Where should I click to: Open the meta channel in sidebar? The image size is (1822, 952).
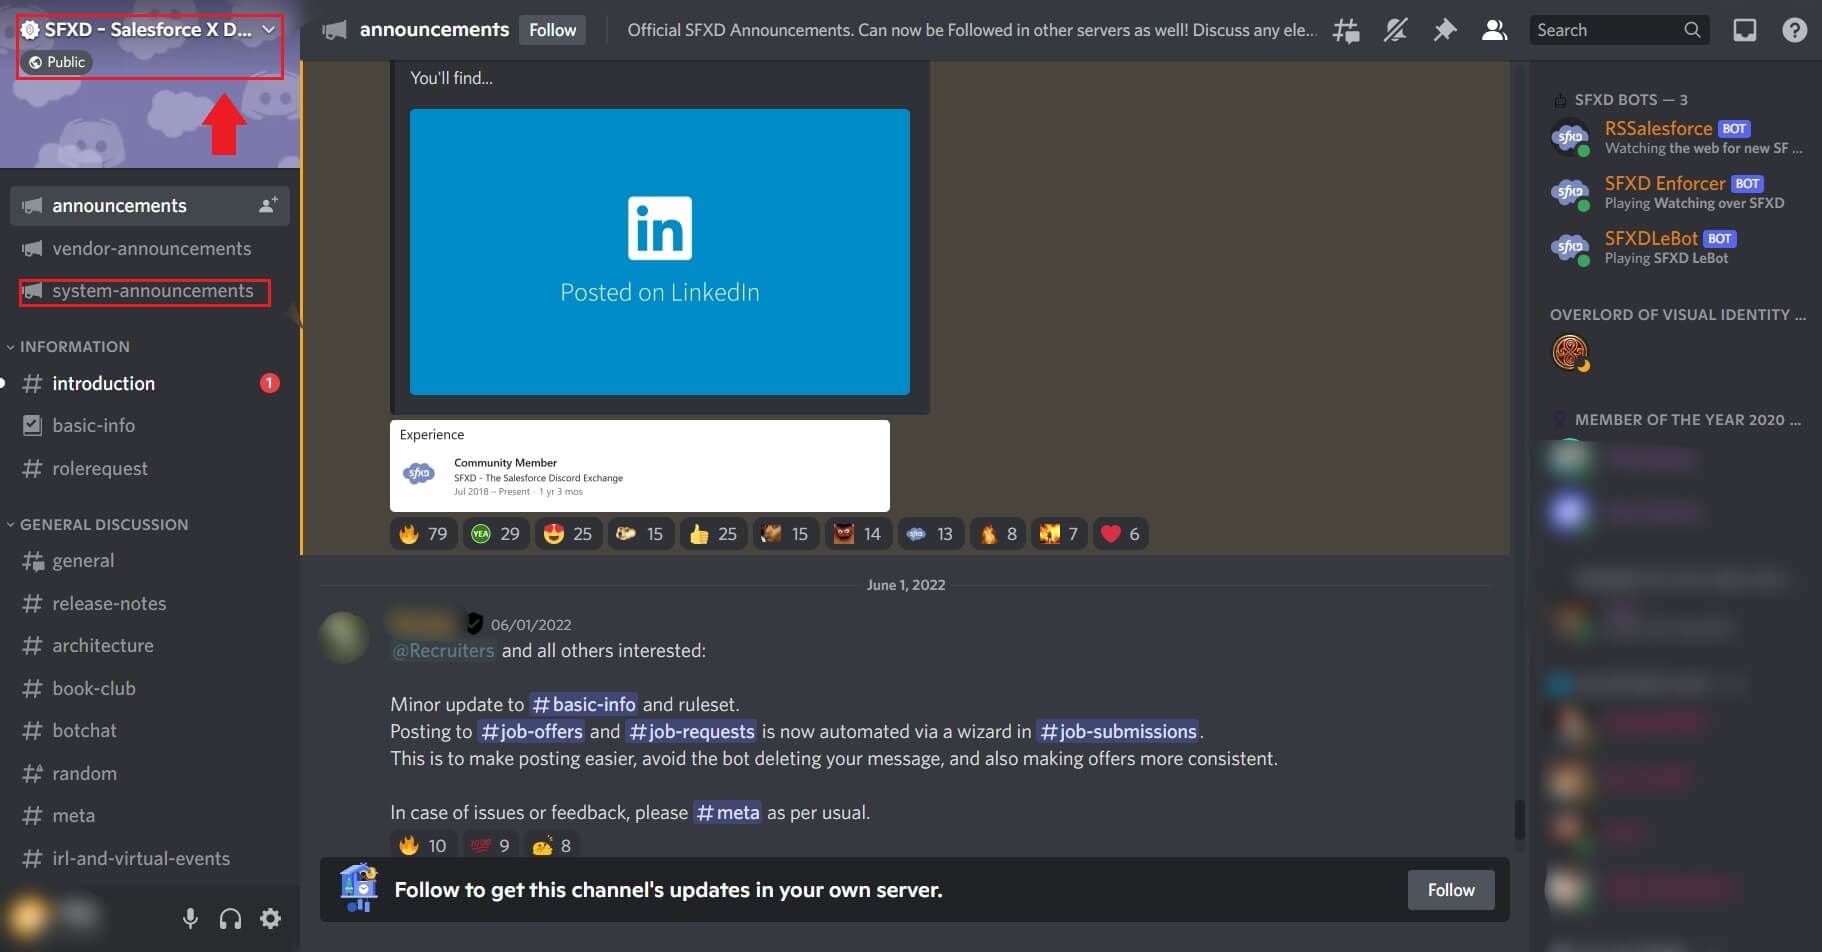[150, 816]
